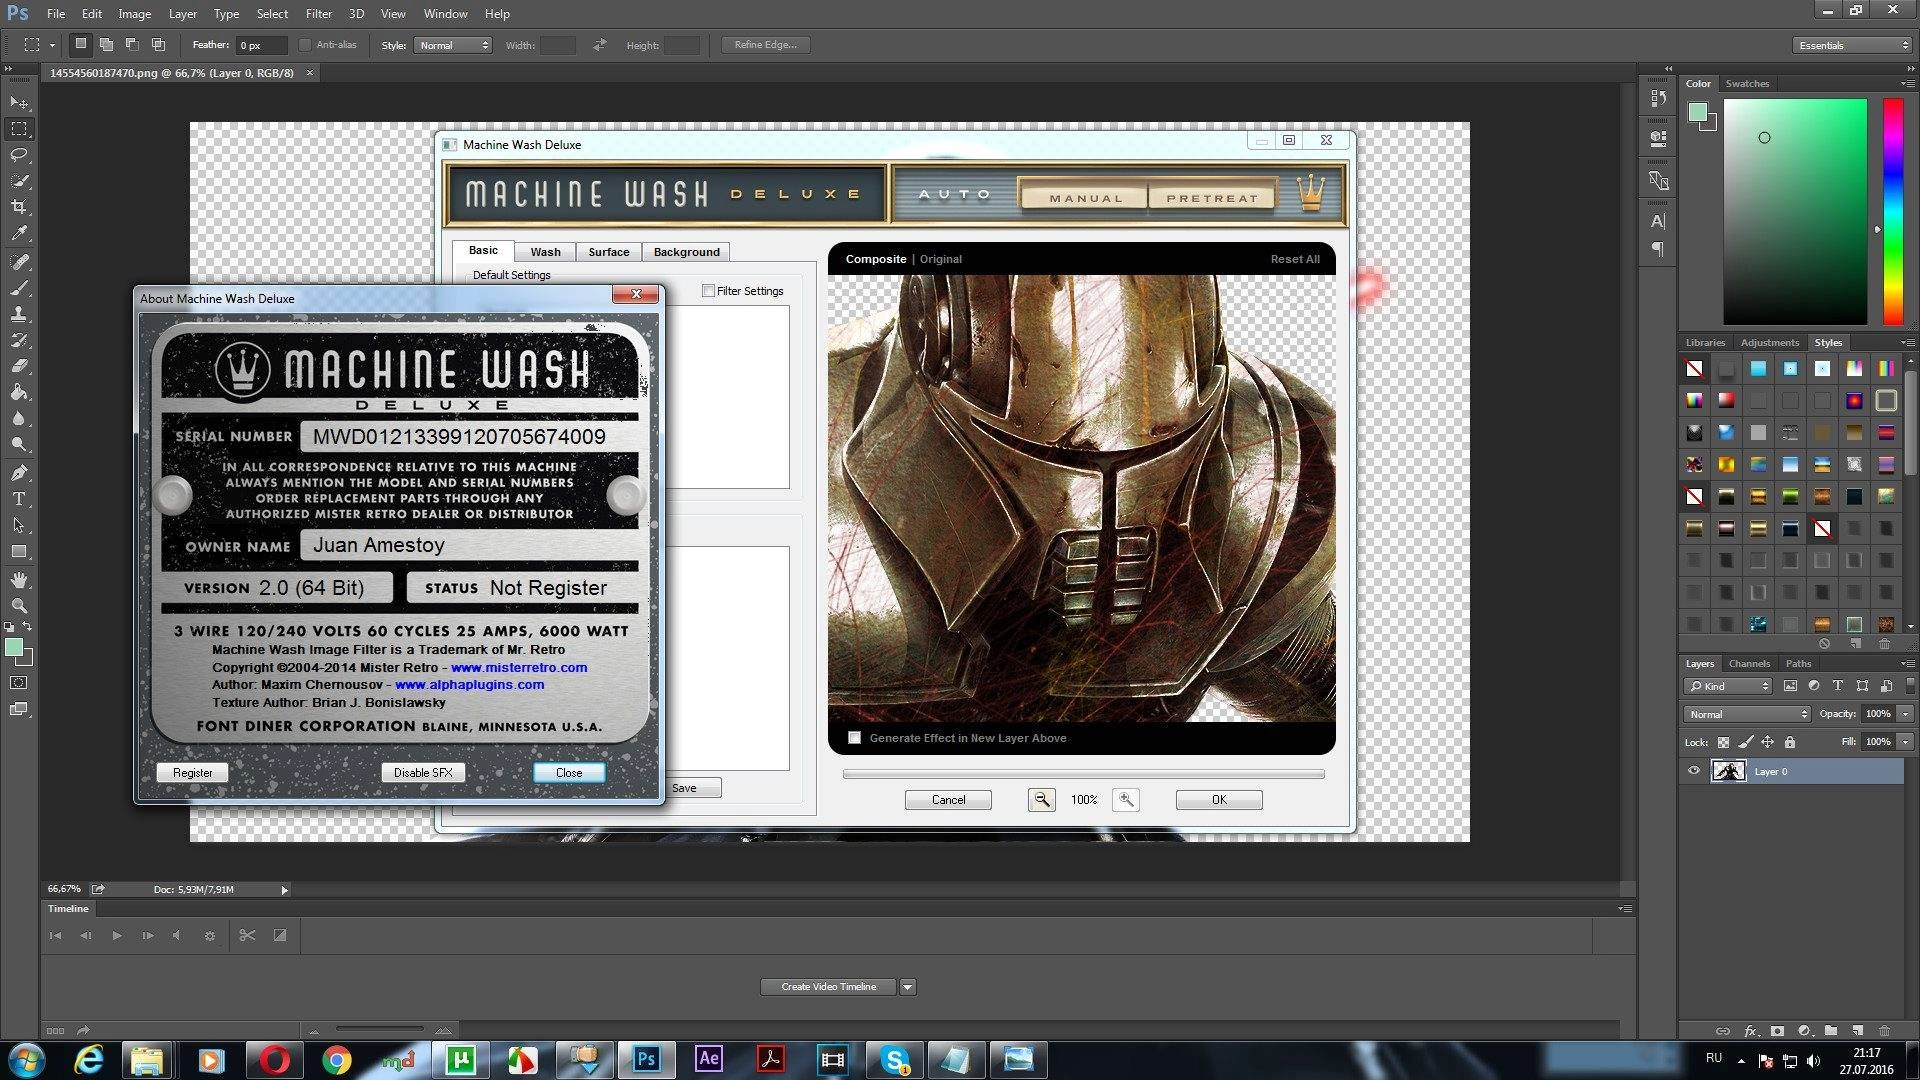Viewport: 1920px width, 1080px height.
Task: Open Photoshop from the Windows taskbar
Action: pyautogui.click(x=646, y=1059)
